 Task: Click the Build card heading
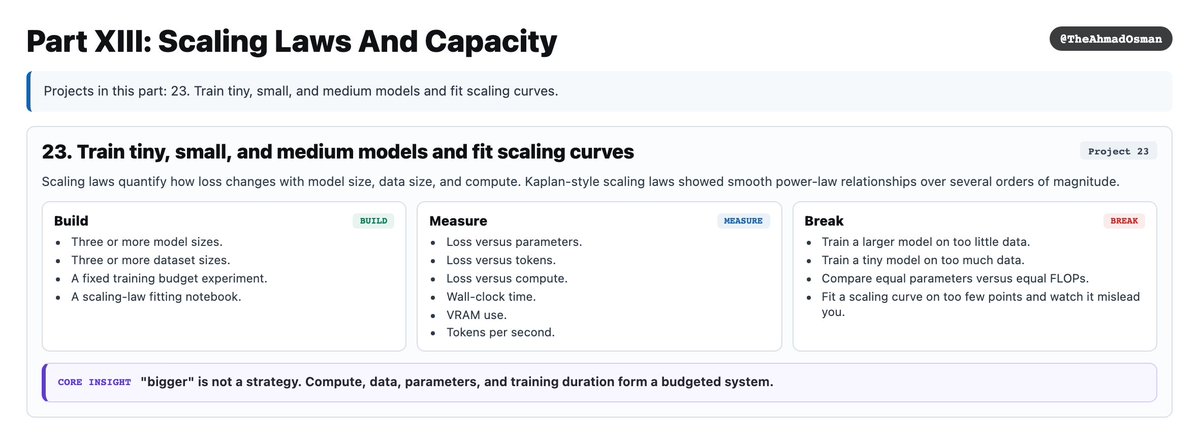click(71, 221)
